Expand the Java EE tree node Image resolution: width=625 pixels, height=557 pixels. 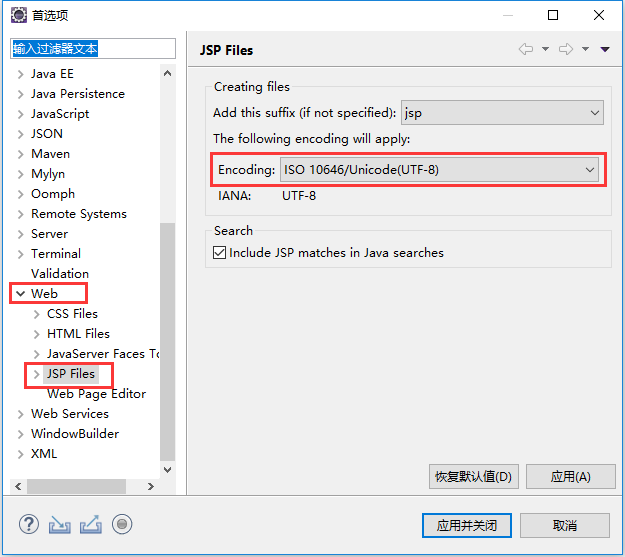21,74
